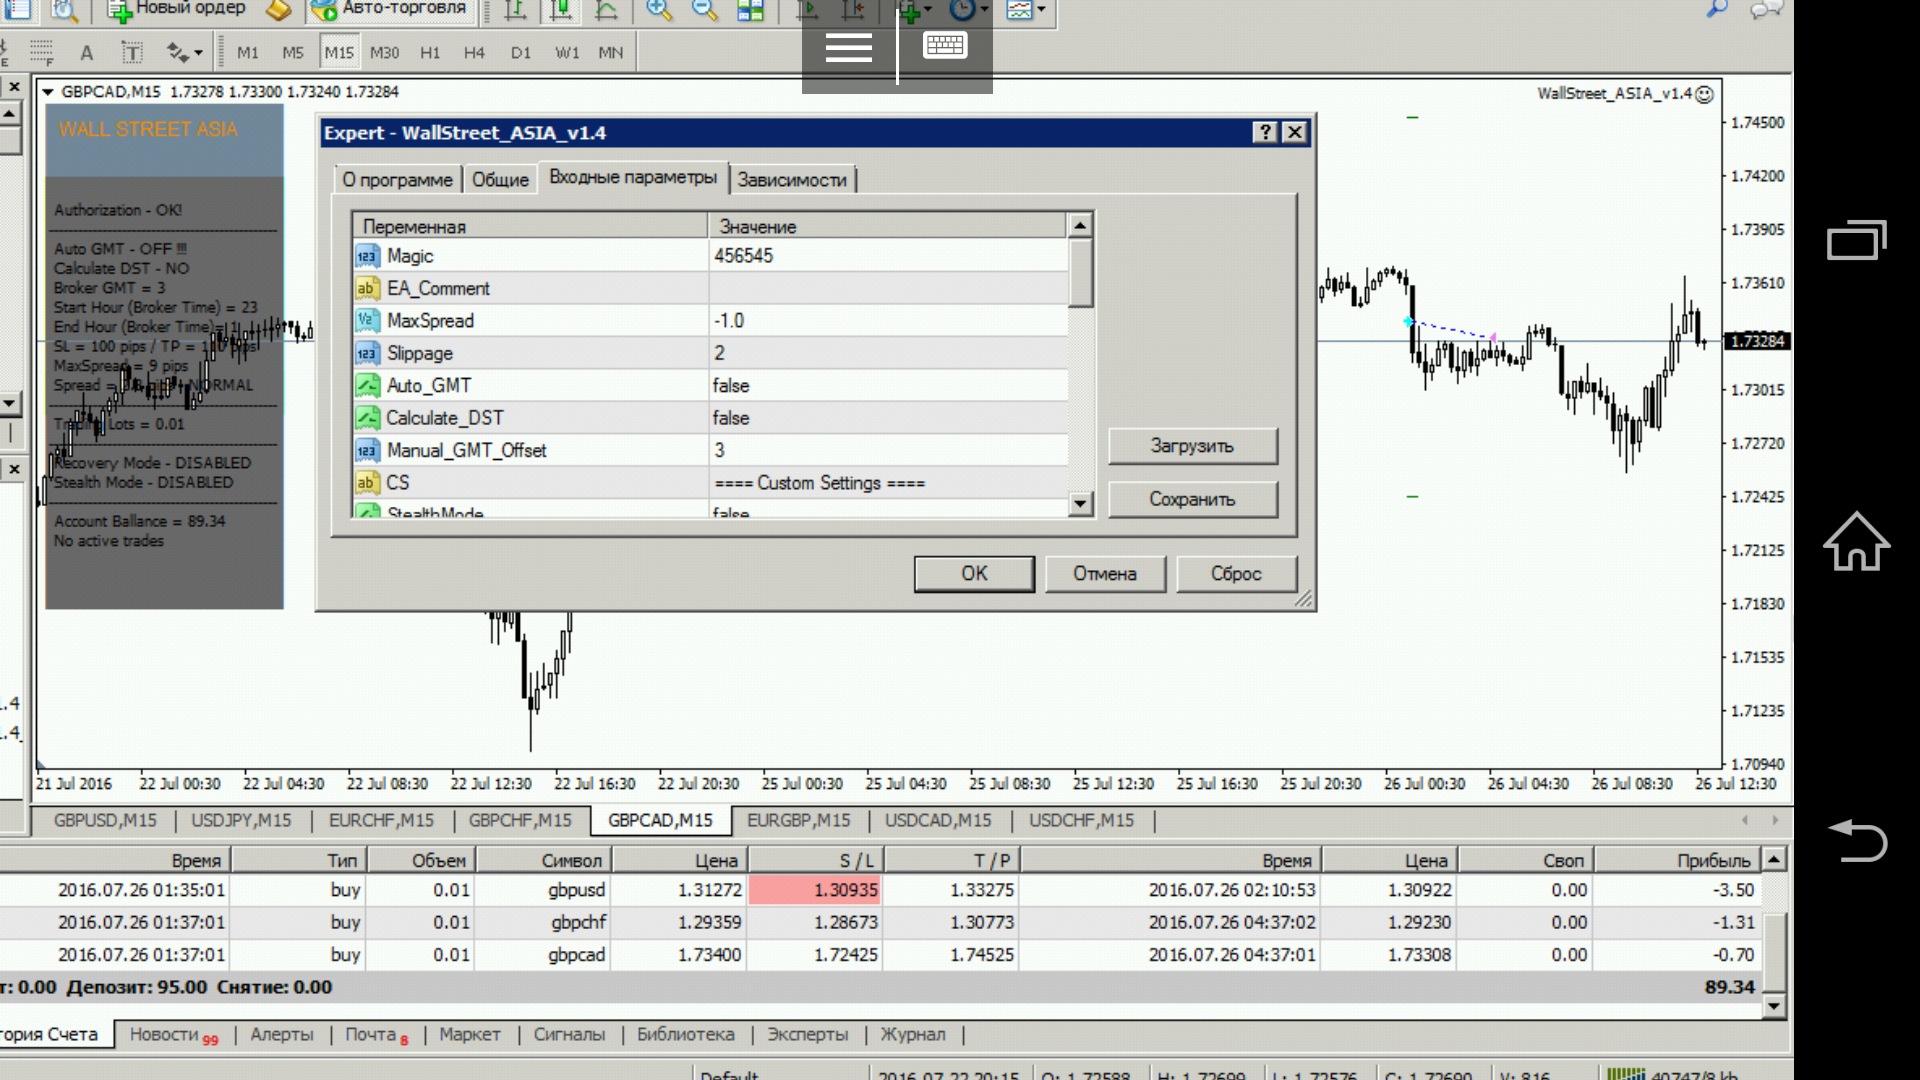
Task: Click the search magnifier icon in toolbar
Action: (x=1716, y=10)
